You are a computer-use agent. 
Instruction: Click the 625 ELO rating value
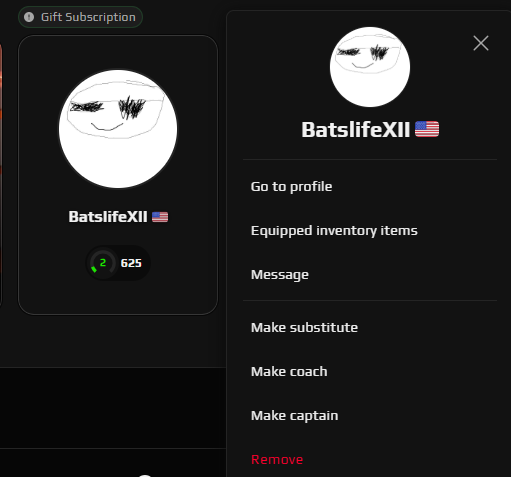(x=131, y=263)
